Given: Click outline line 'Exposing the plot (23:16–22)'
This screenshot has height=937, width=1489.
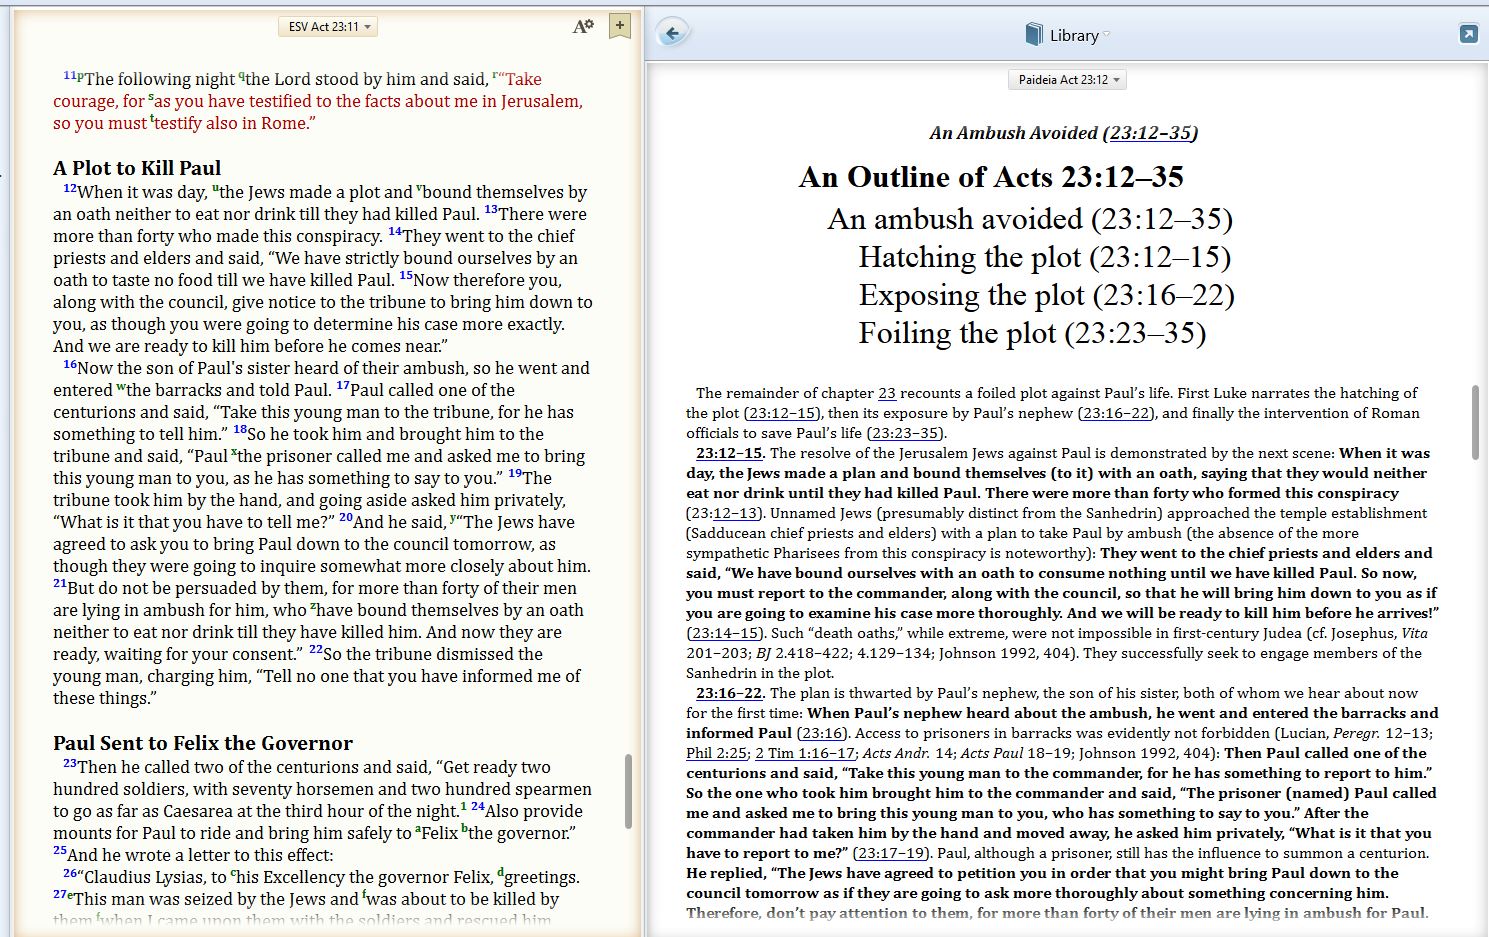Looking at the screenshot, I should click(x=1047, y=295).
